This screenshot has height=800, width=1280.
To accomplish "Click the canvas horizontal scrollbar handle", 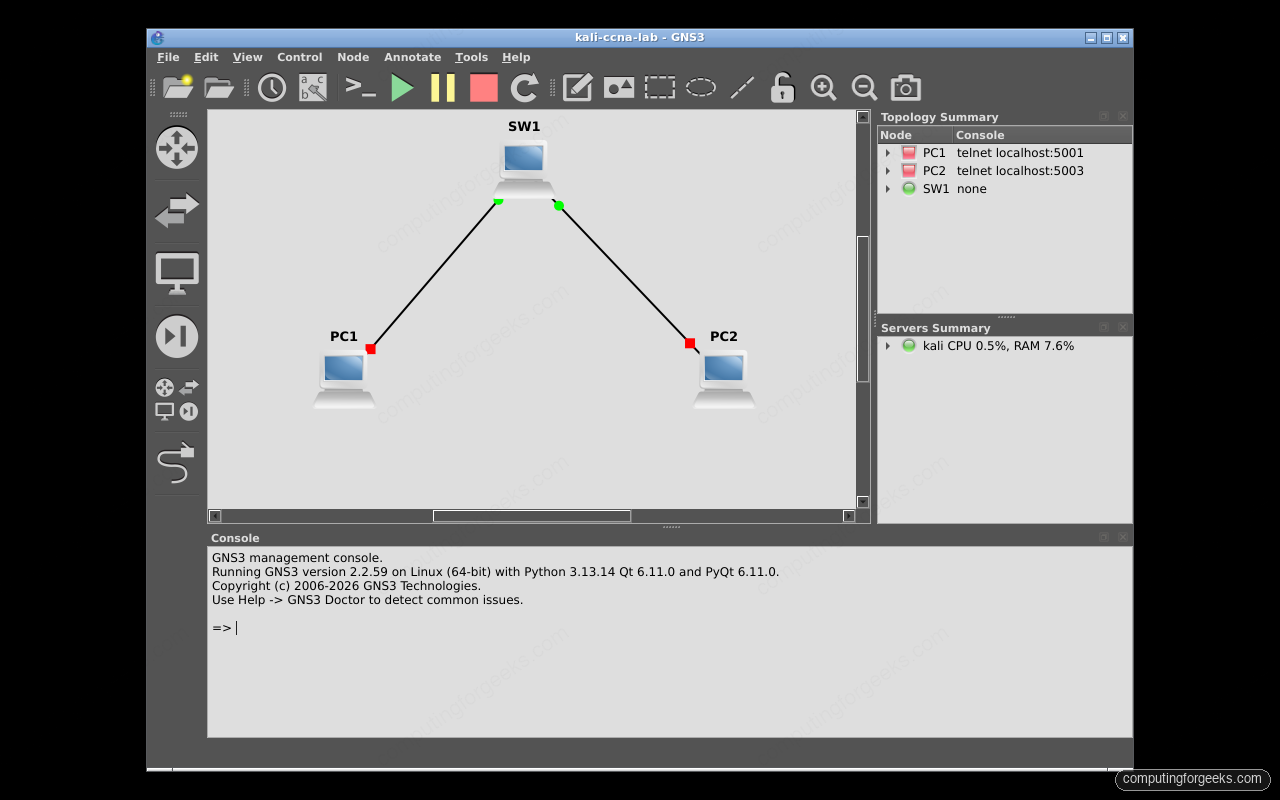I will click(x=532, y=516).
